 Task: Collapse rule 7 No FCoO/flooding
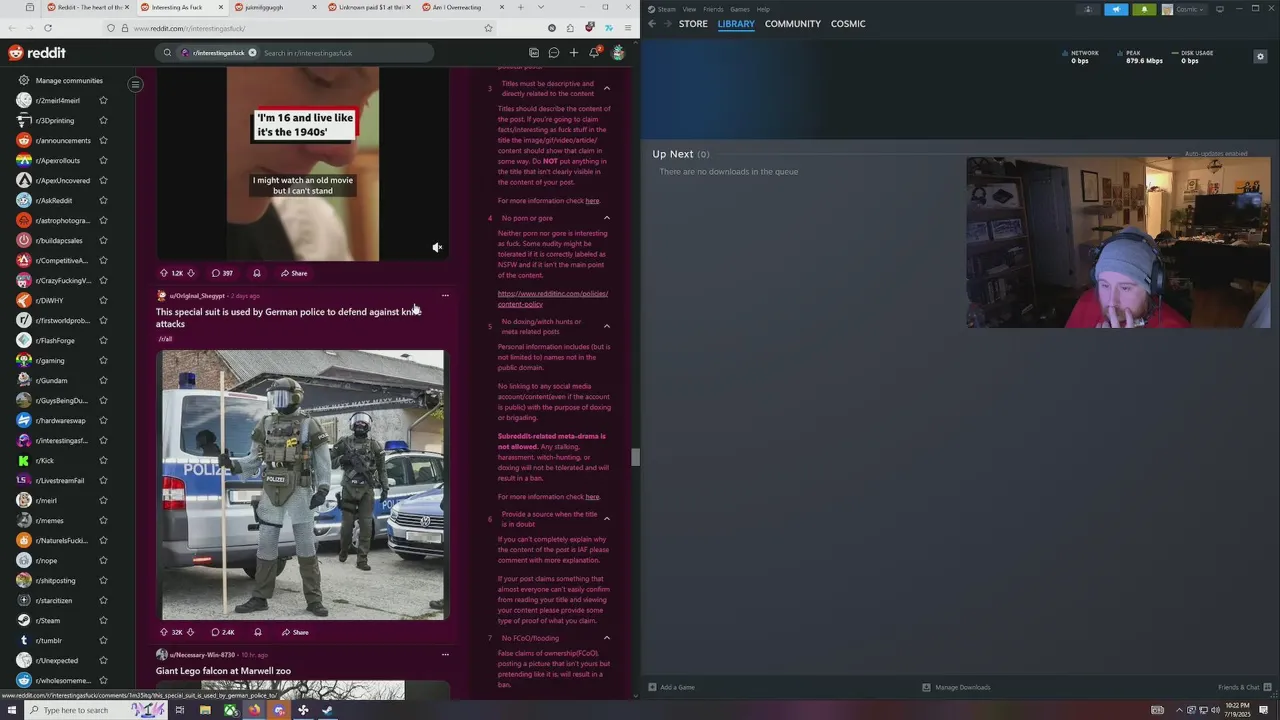pyautogui.click(x=606, y=638)
